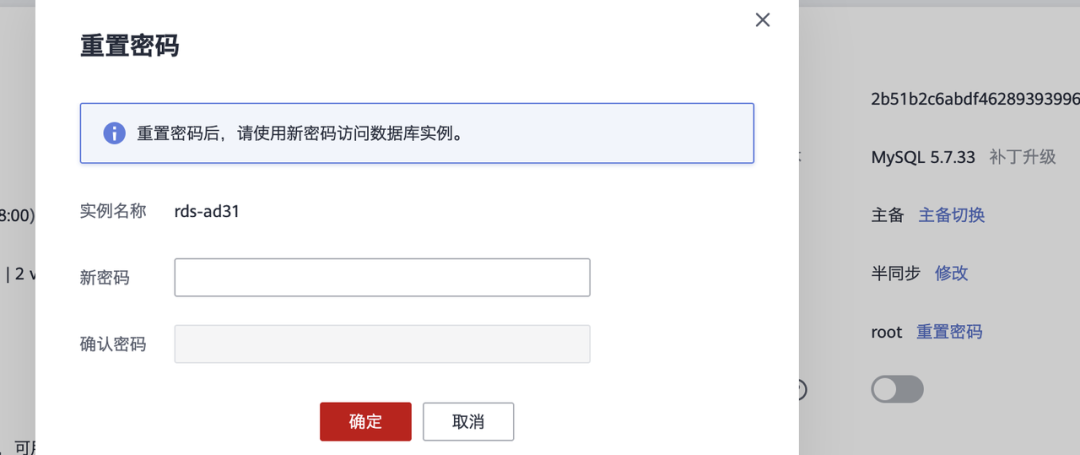Toggle the gray switch below root

(897, 389)
